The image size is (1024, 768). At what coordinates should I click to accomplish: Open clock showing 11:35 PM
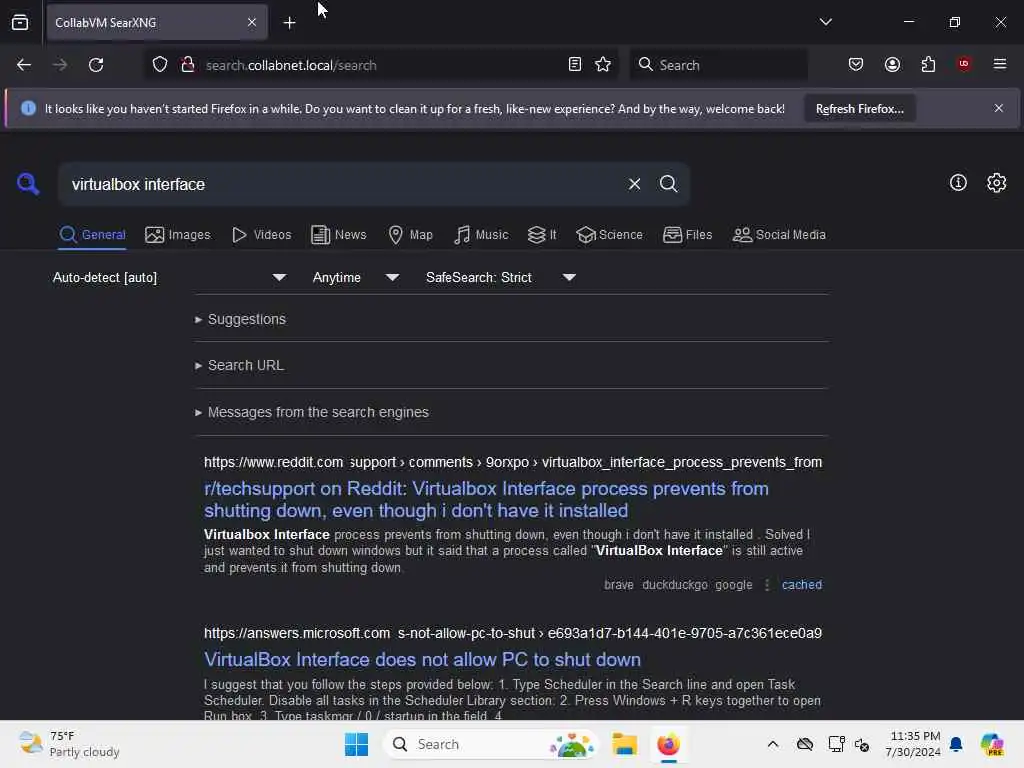(x=913, y=744)
